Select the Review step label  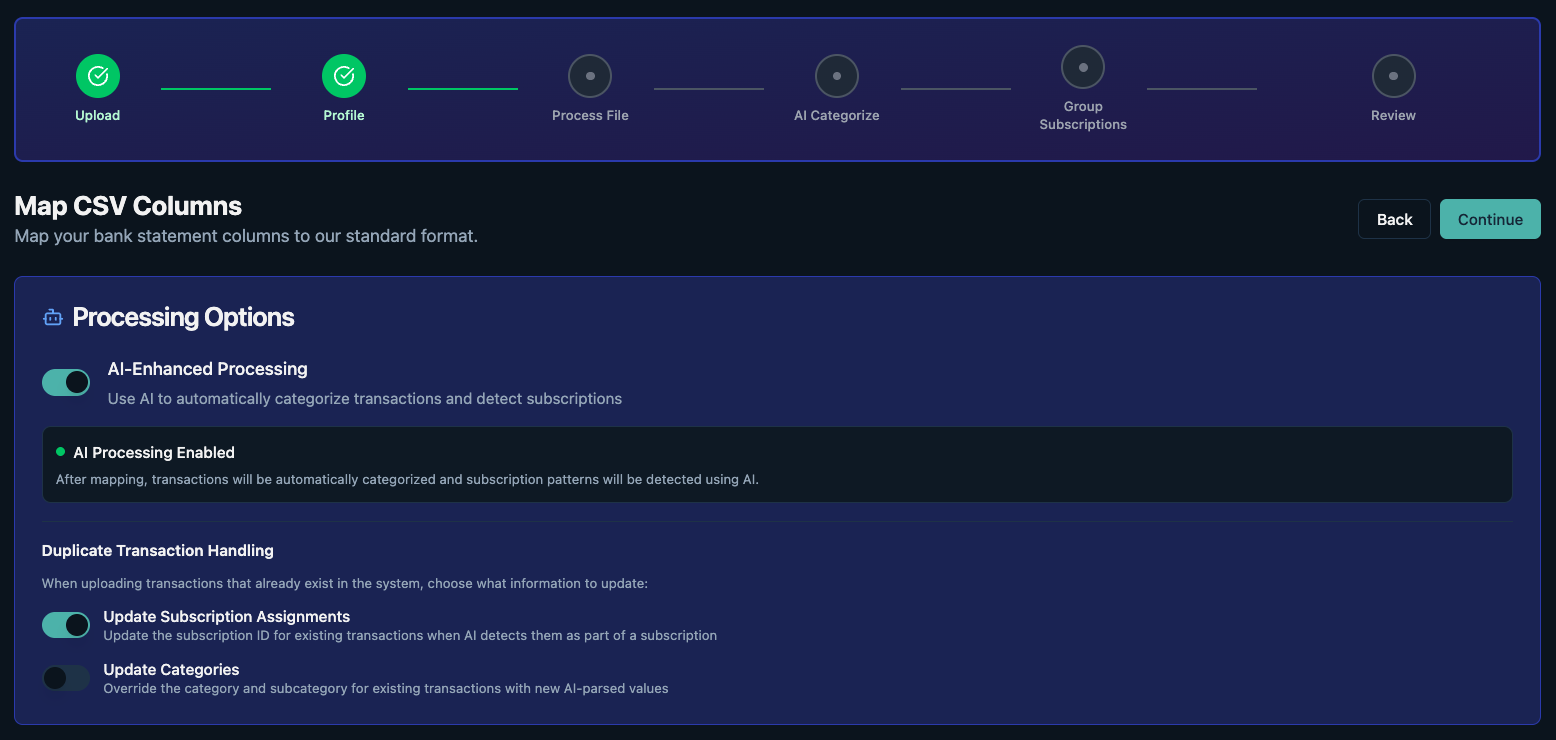coord(1393,115)
